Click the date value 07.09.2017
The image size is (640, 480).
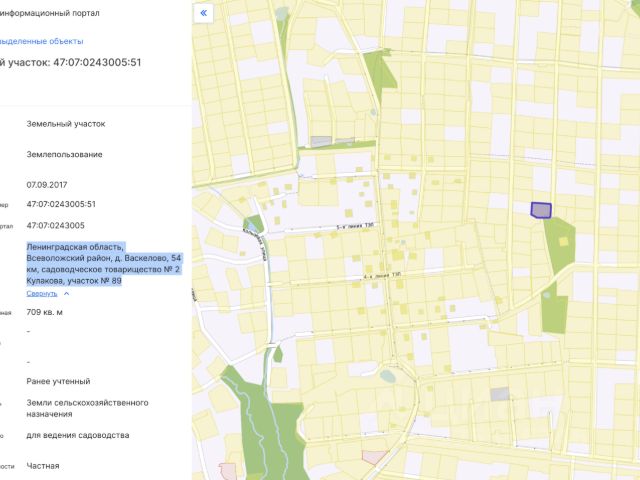47,185
